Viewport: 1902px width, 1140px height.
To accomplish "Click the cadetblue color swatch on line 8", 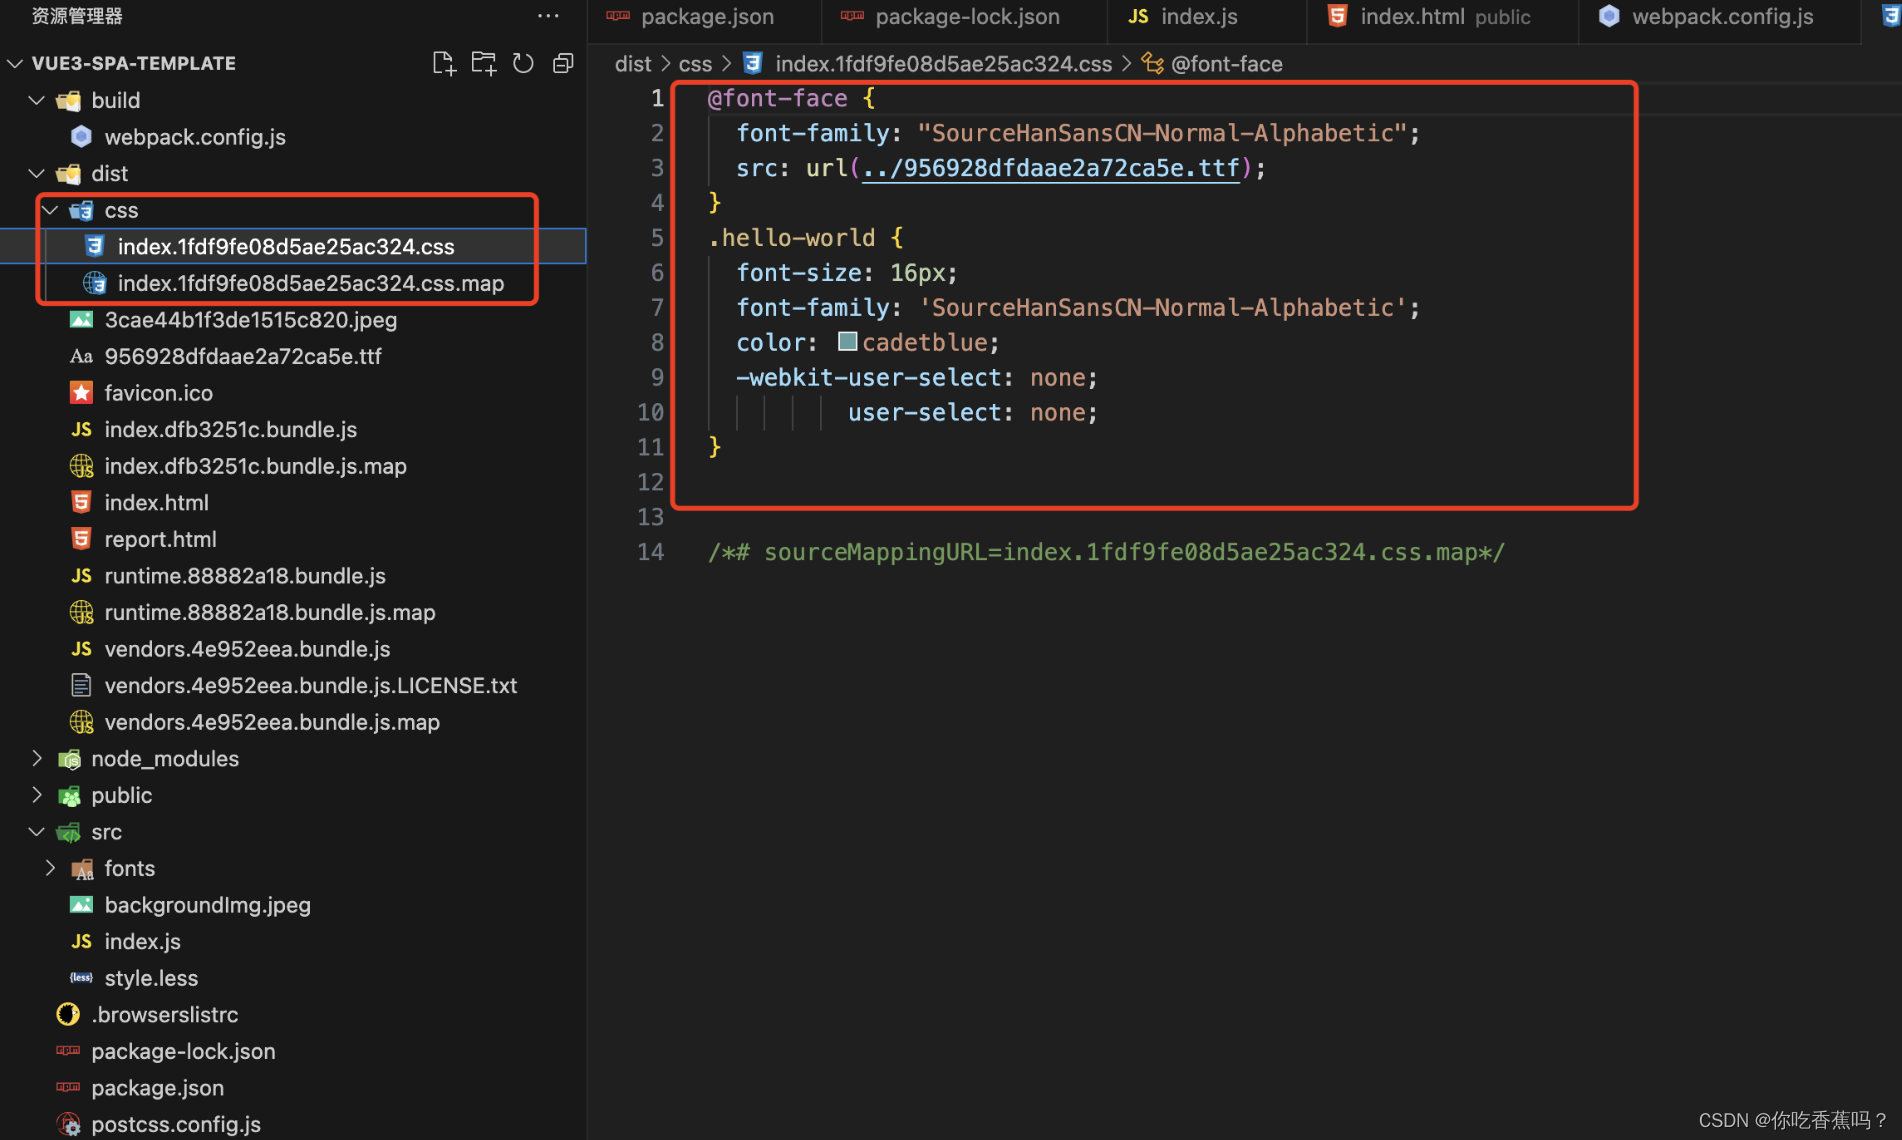I will click(847, 342).
